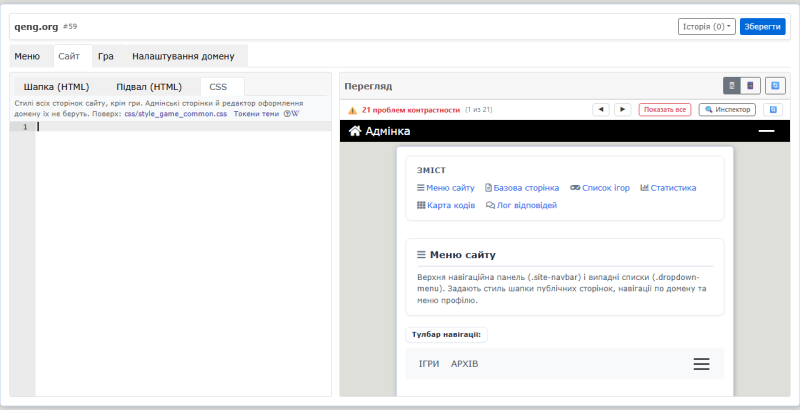Click the Перегляд panel heading
800x410 pixels.
point(368,86)
